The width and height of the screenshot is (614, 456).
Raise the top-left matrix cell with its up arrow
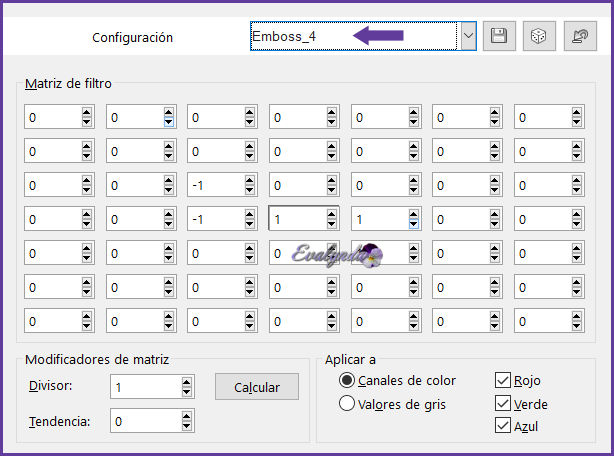click(x=86, y=112)
